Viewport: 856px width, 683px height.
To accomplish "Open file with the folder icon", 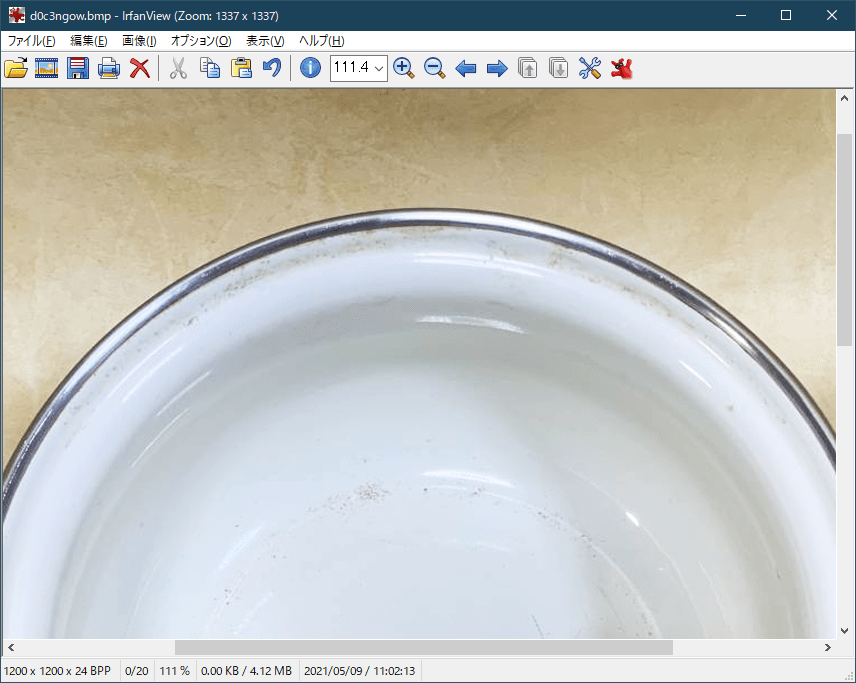I will [x=16, y=68].
